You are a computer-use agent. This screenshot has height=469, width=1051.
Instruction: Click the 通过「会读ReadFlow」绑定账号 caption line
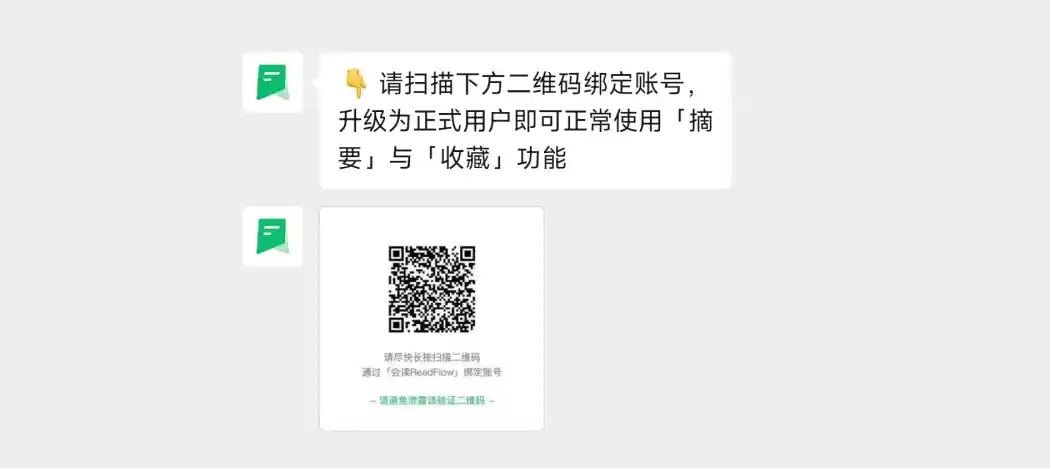coord(432,372)
